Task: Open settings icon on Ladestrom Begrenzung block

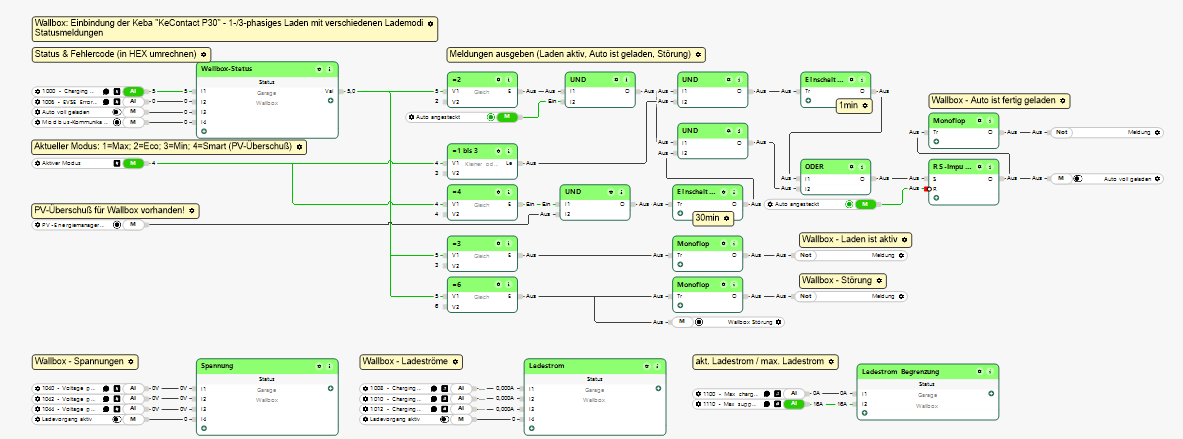Action: coord(980,371)
